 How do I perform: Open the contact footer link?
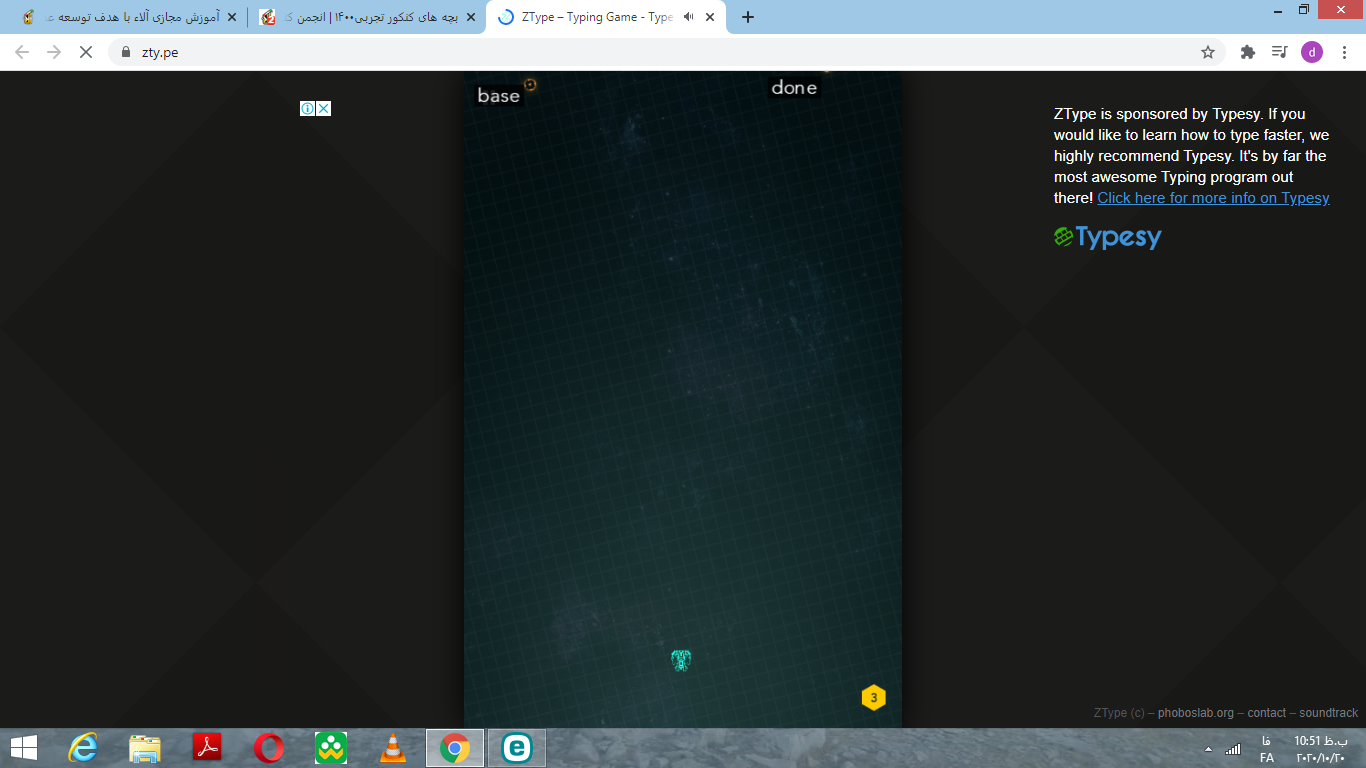click(1267, 713)
